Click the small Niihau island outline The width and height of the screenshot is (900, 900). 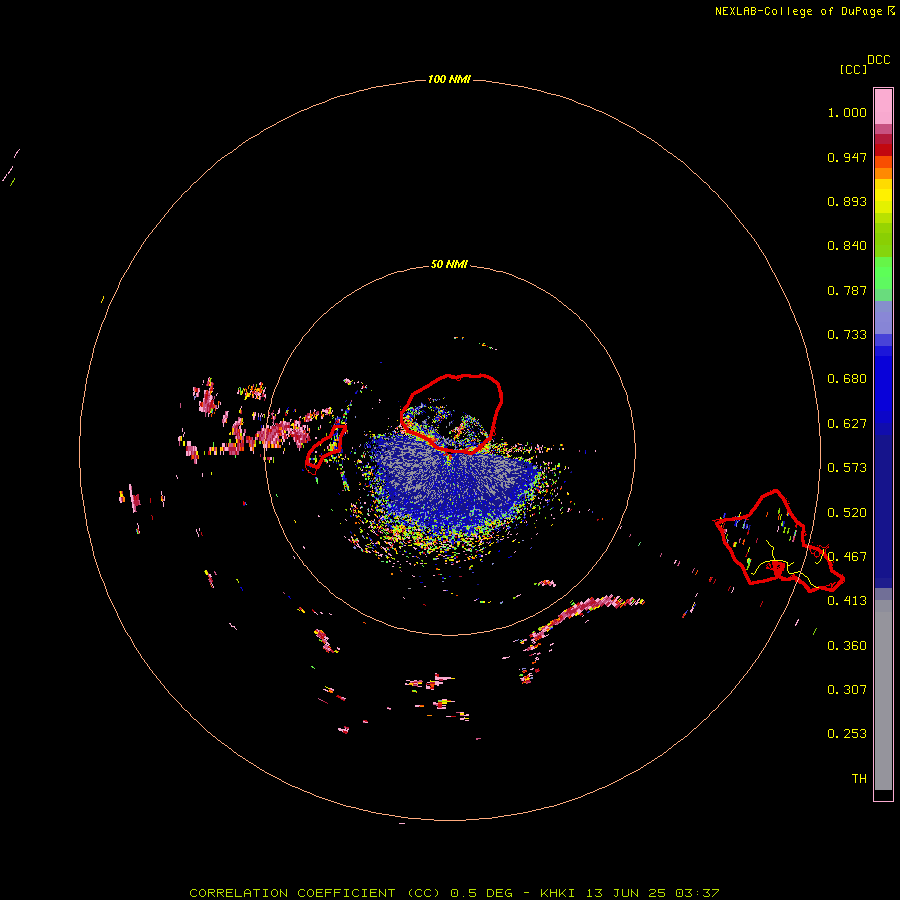point(325,449)
